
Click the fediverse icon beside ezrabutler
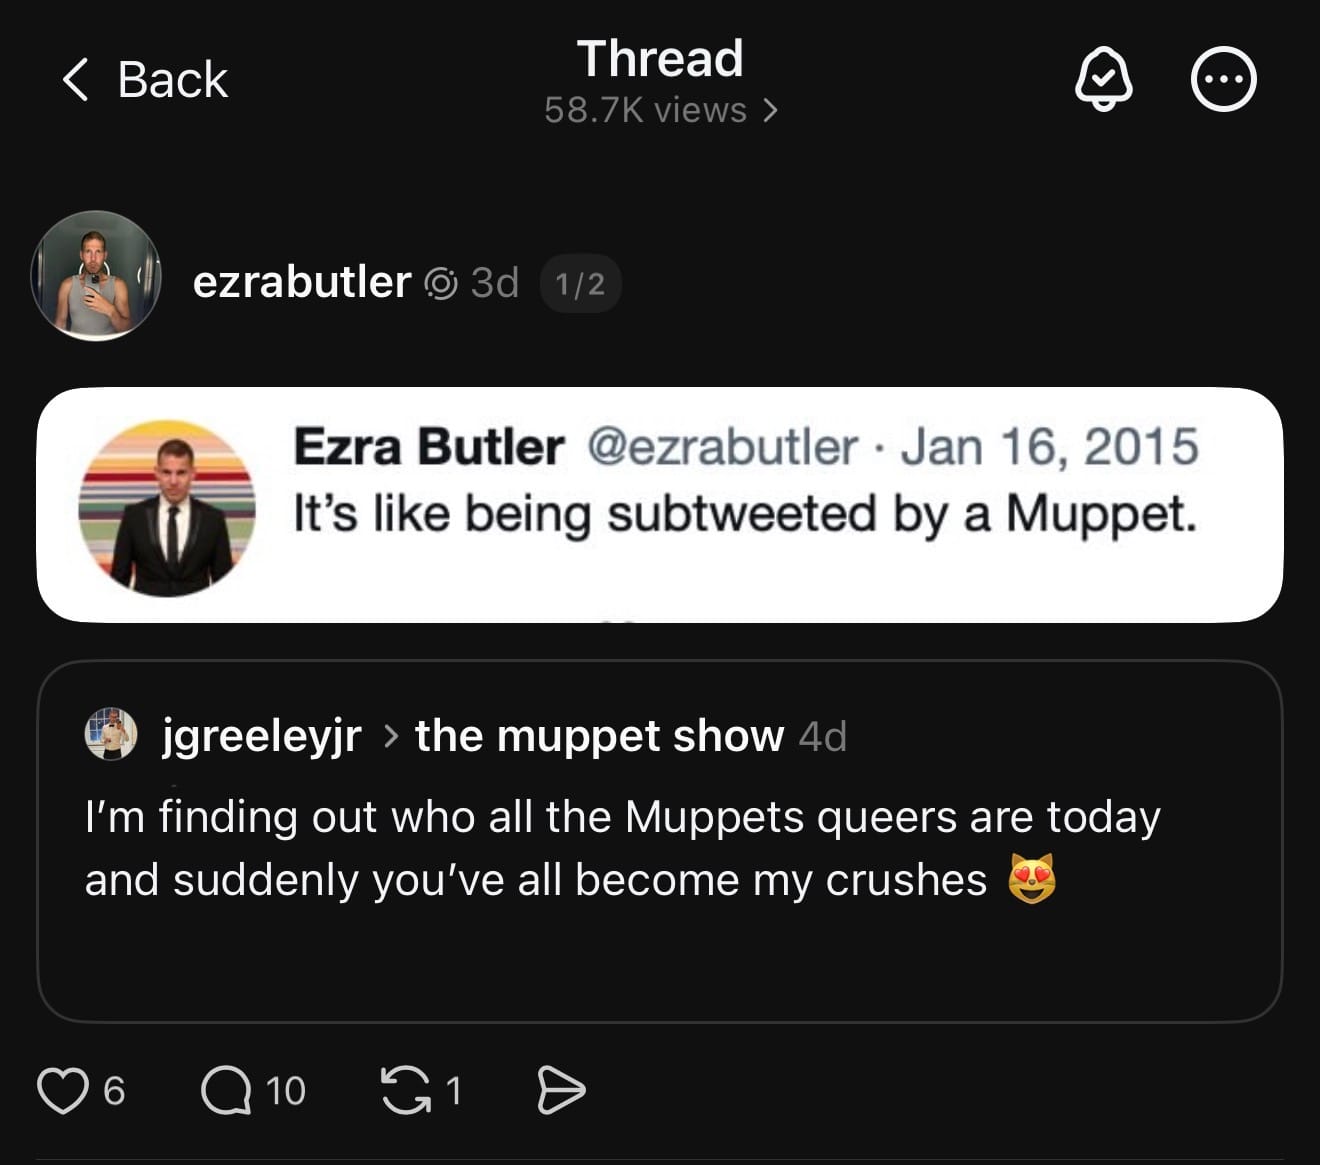[441, 284]
